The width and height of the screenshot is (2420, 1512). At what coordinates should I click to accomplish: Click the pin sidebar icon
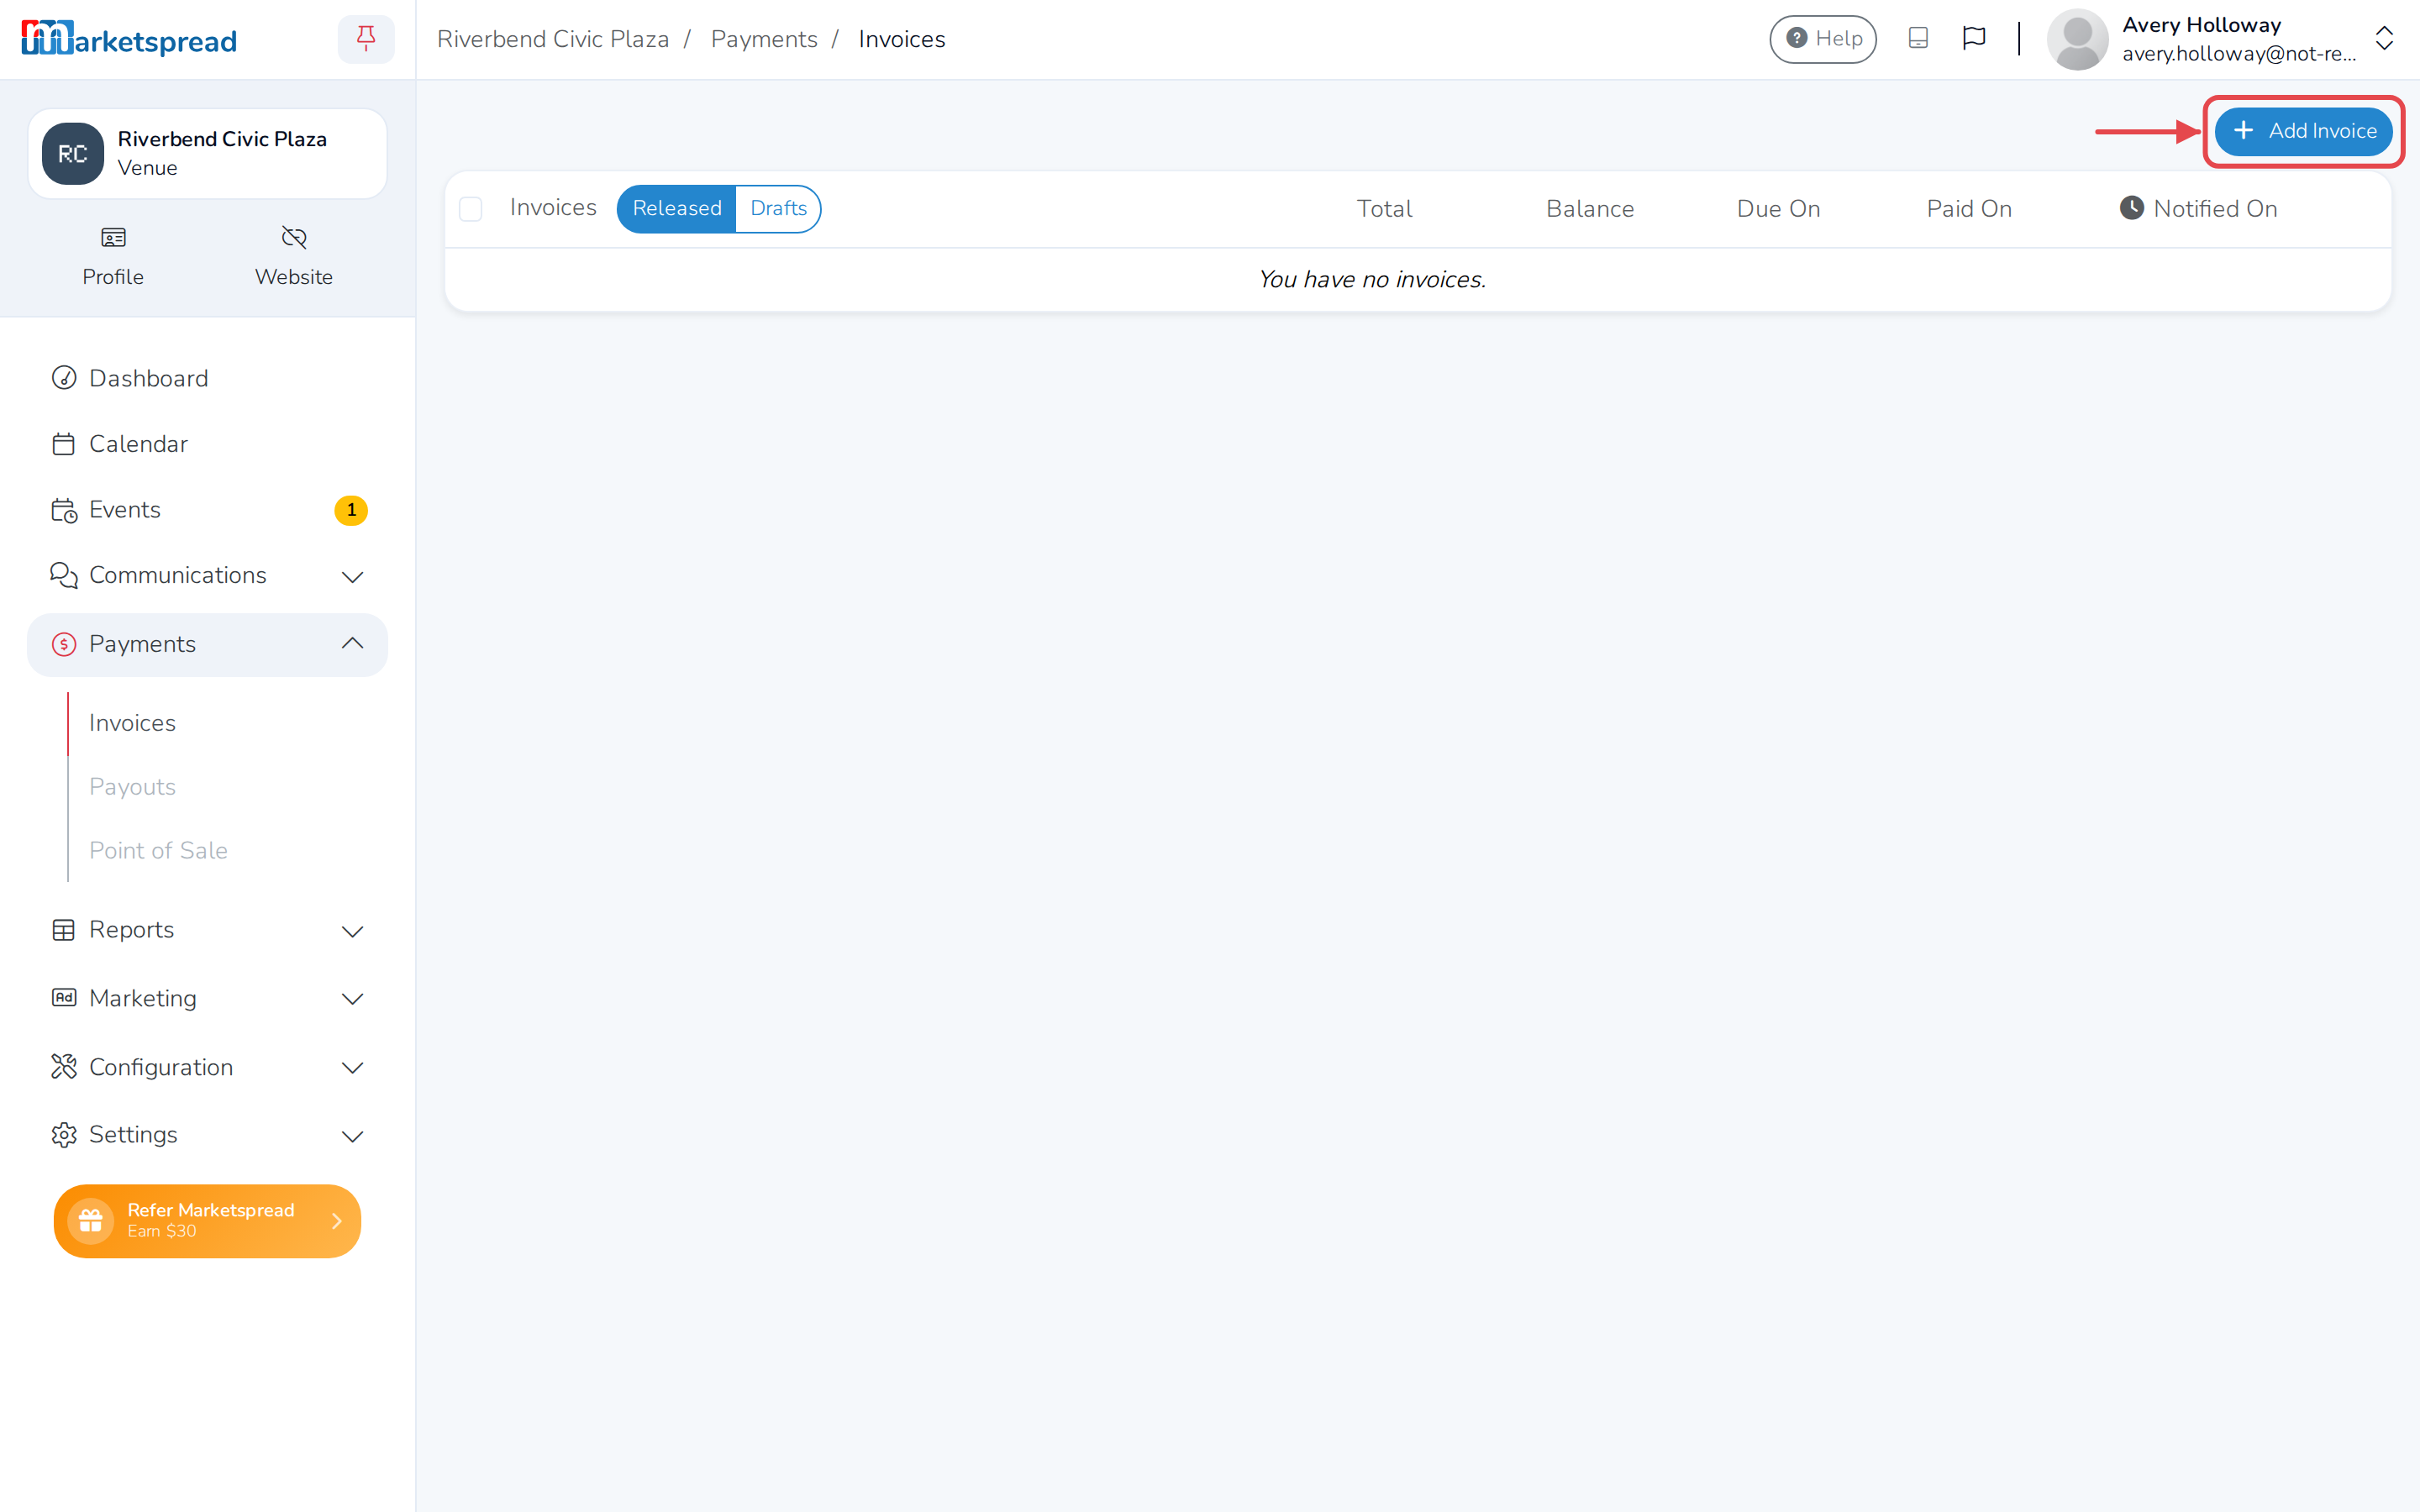click(x=366, y=39)
